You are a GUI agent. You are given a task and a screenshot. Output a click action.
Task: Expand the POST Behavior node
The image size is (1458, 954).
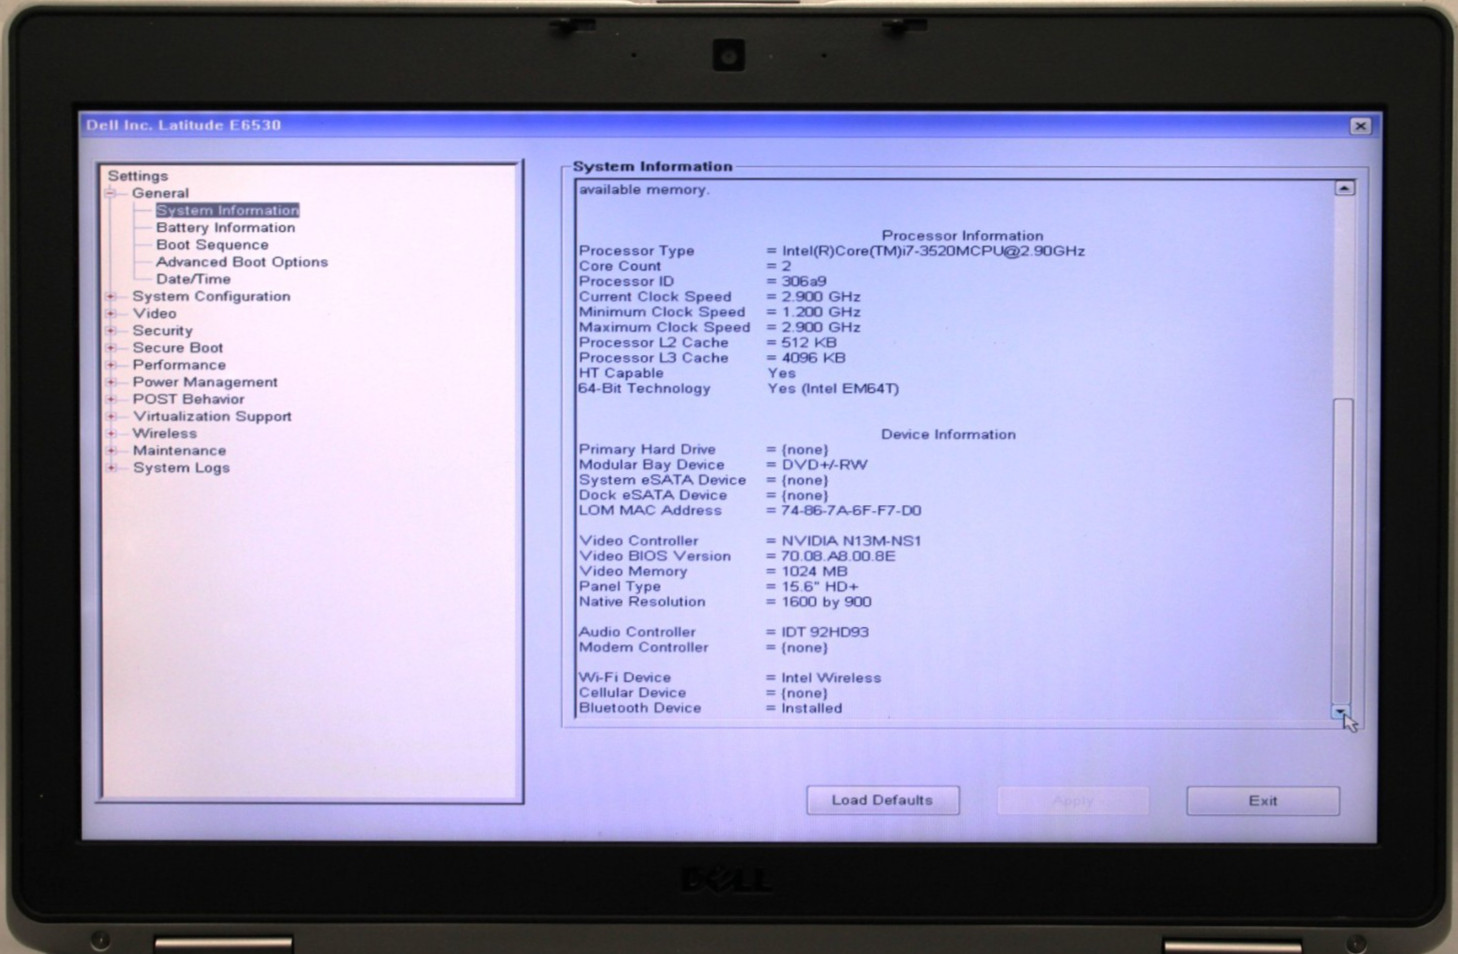coord(111,399)
